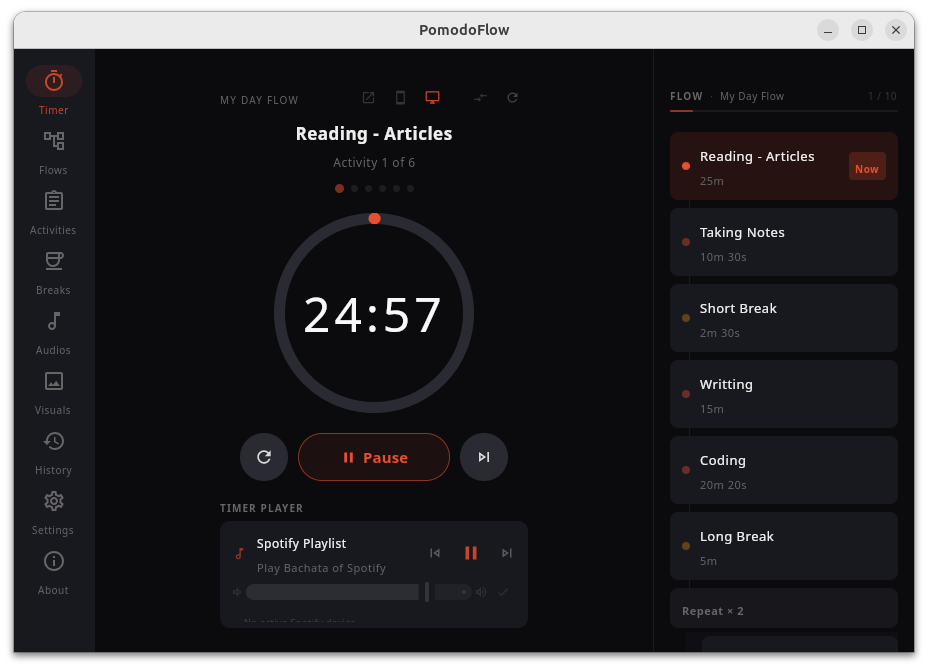View the session History
This screenshot has height=669, width=928.
[x=53, y=450]
